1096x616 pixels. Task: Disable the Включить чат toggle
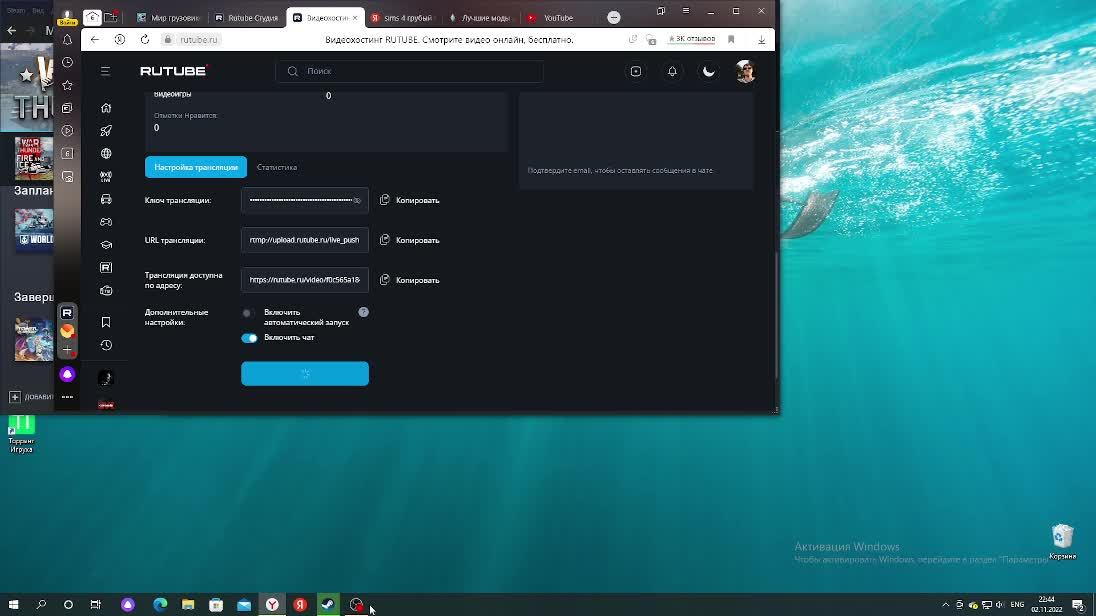coord(250,338)
